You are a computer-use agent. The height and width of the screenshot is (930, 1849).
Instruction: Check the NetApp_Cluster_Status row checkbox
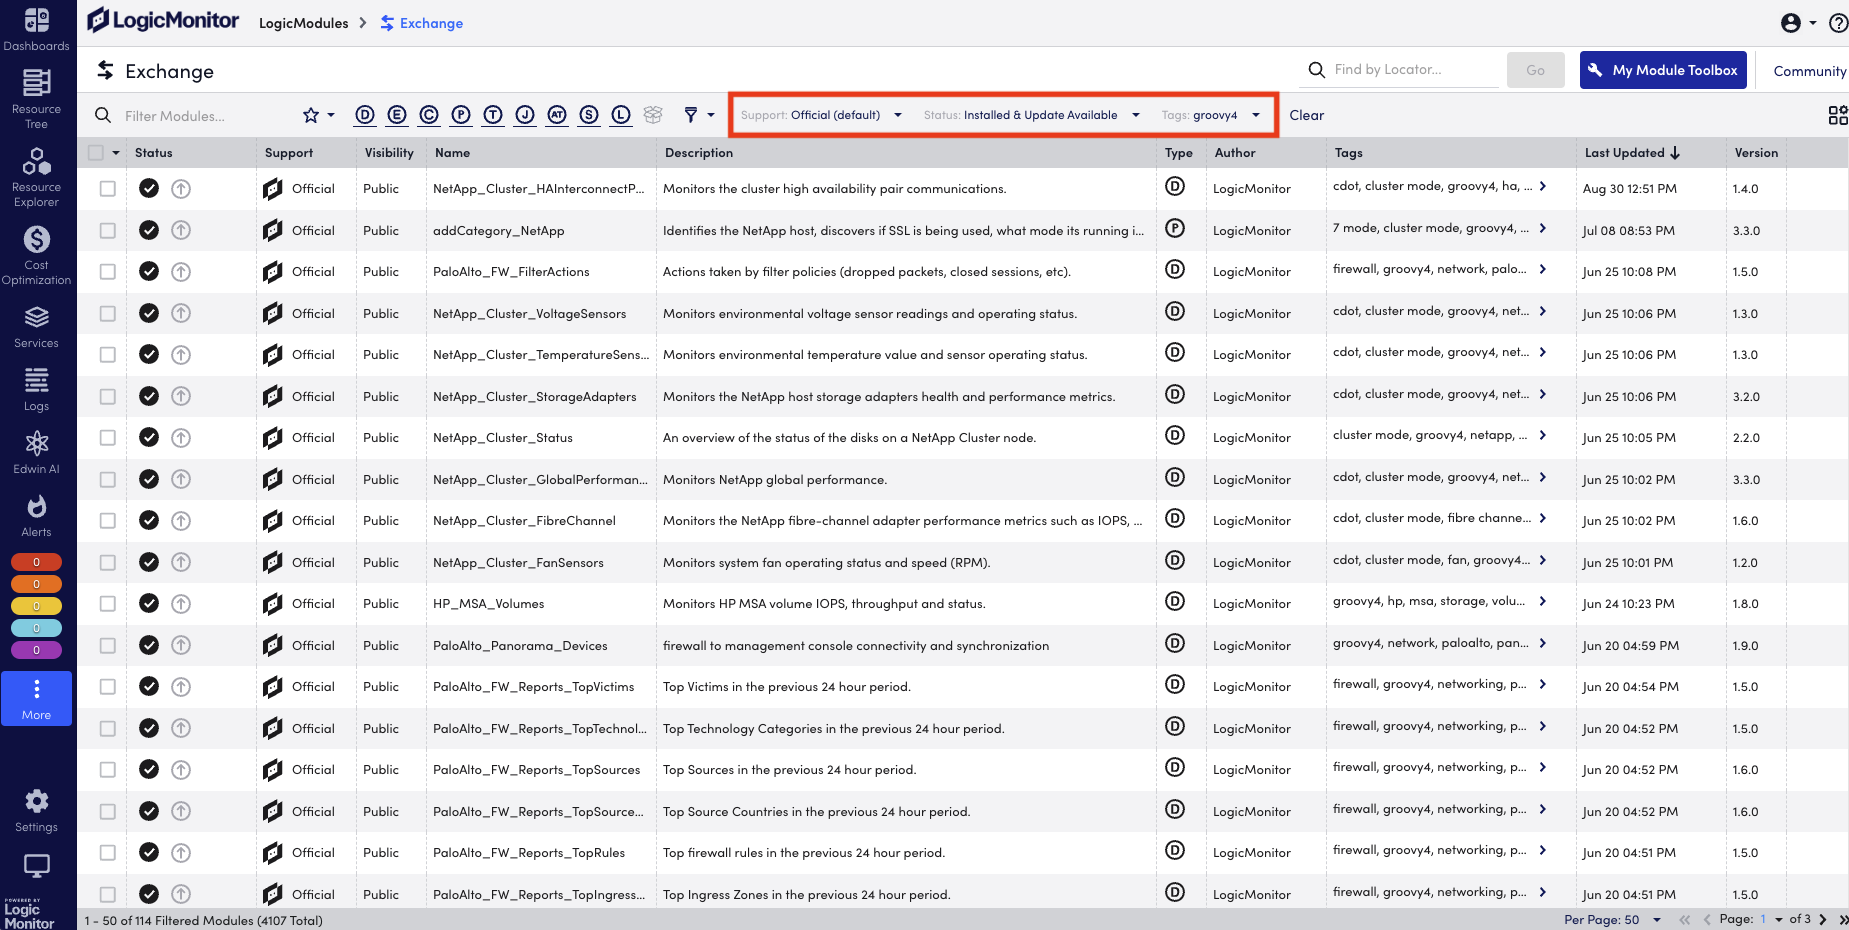point(107,437)
